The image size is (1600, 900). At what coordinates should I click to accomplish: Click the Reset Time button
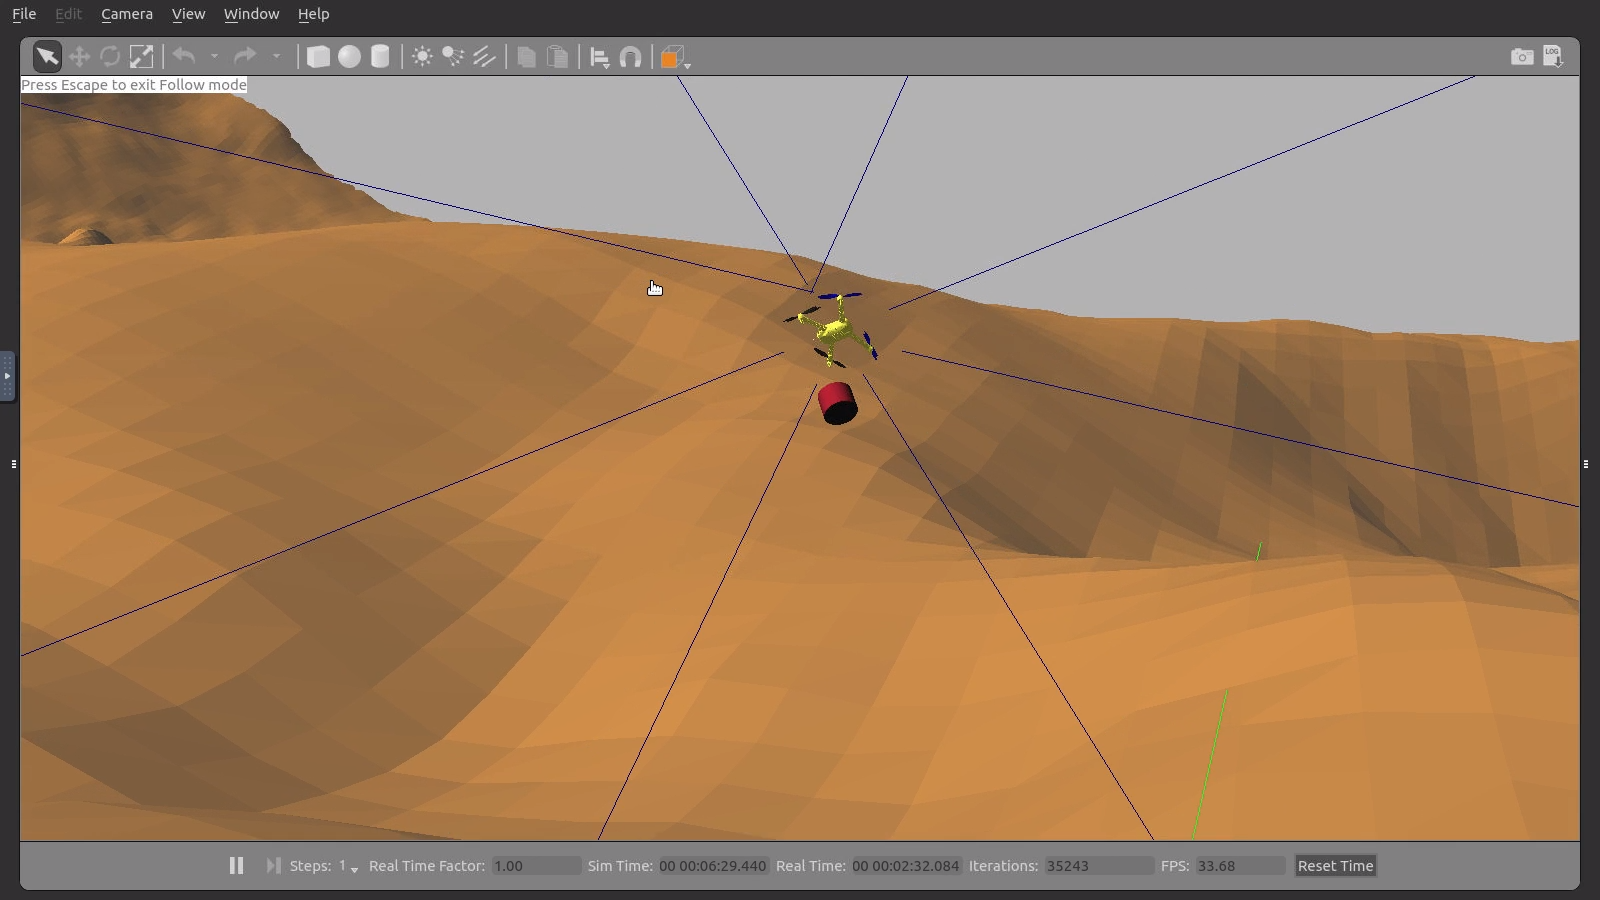pyautogui.click(x=1335, y=866)
